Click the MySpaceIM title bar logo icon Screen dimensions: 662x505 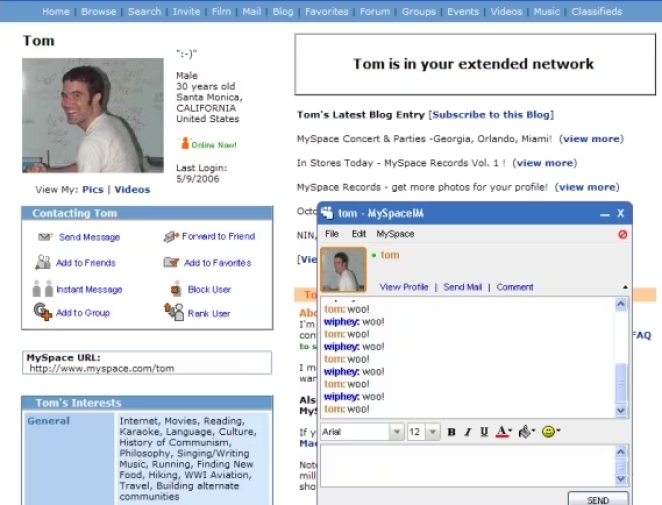(x=327, y=212)
